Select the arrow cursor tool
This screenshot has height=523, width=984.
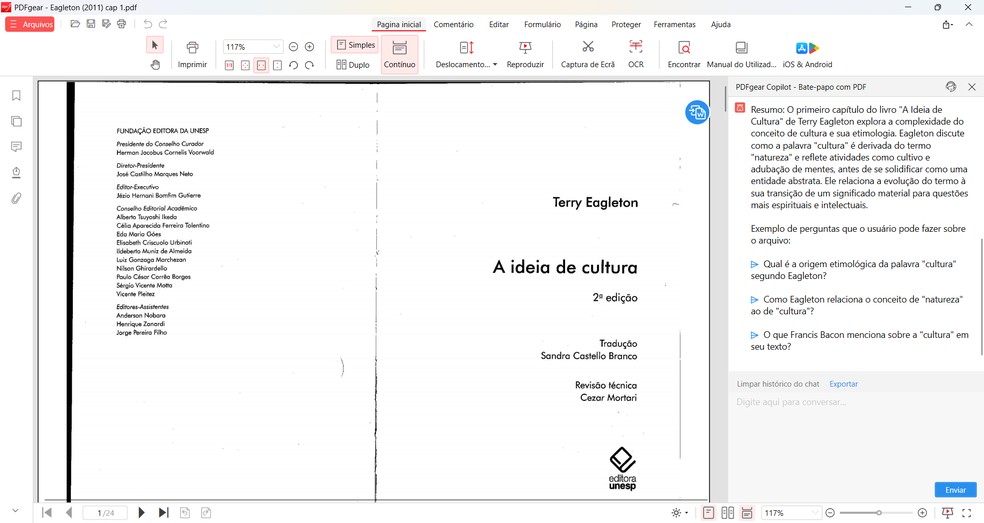[x=154, y=45]
